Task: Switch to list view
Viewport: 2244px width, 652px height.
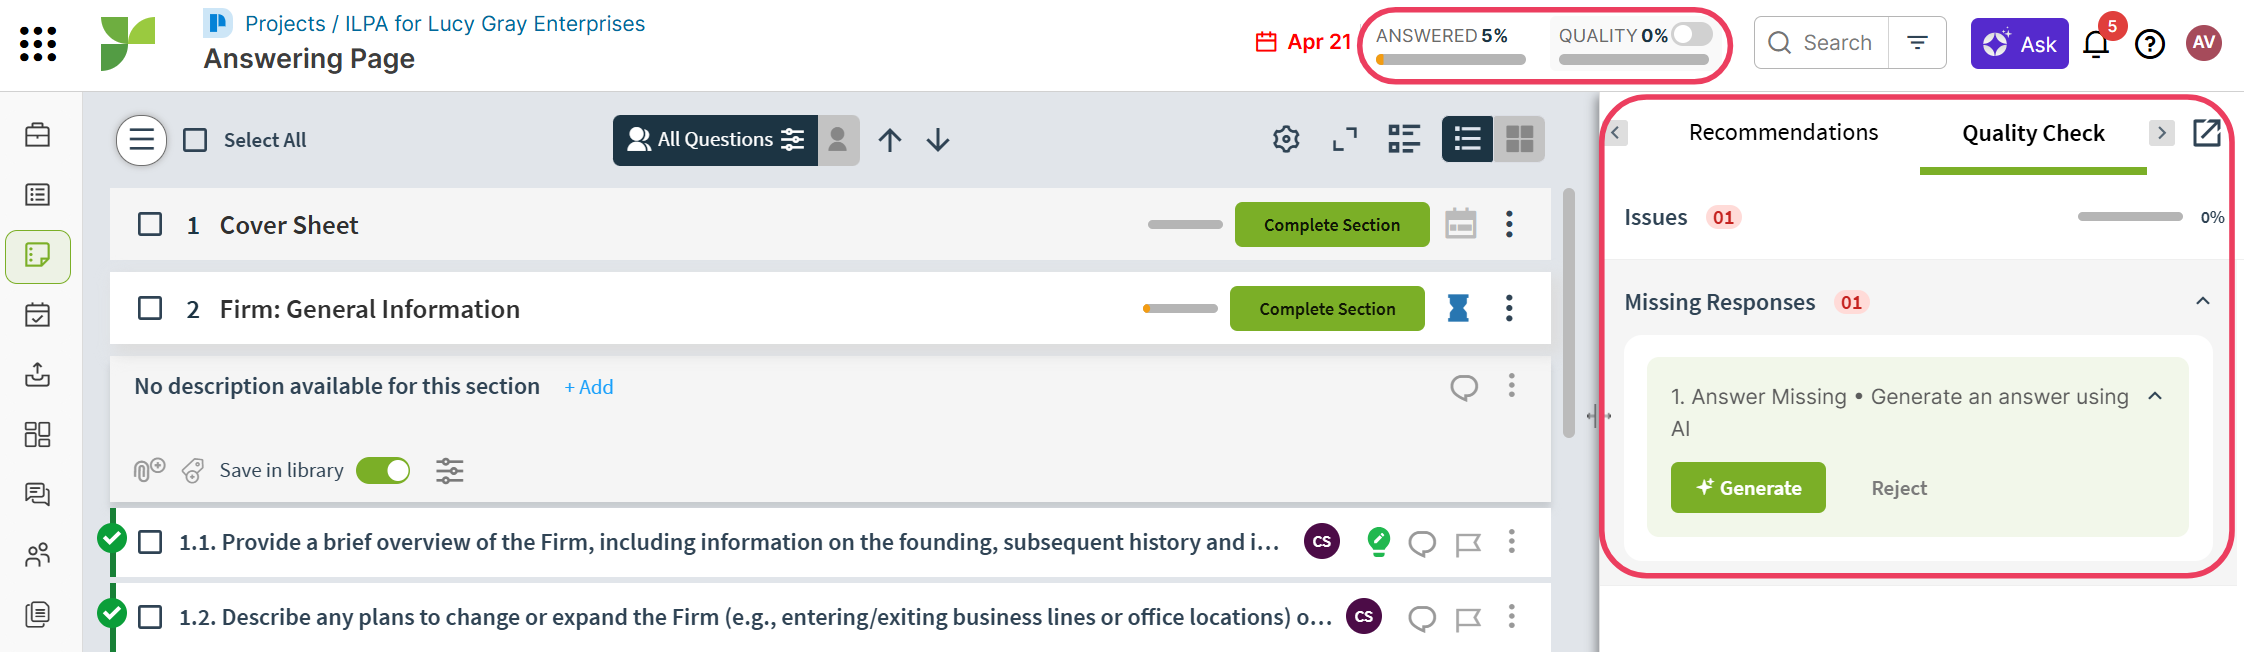Action: tap(1467, 139)
